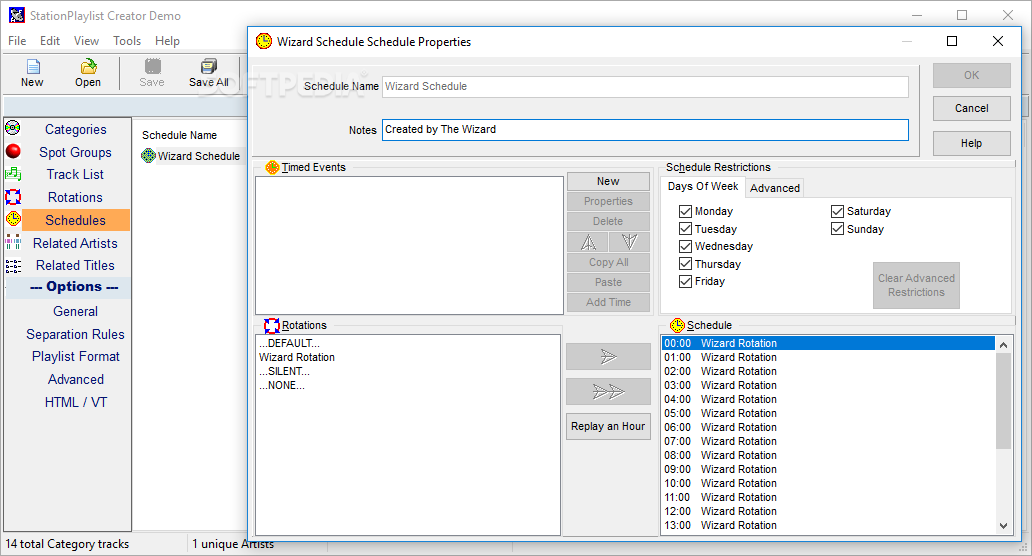Click the schedule list scroll down arrow
Image resolution: width=1032 pixels, height=556 pixels.
point(1003,525)
